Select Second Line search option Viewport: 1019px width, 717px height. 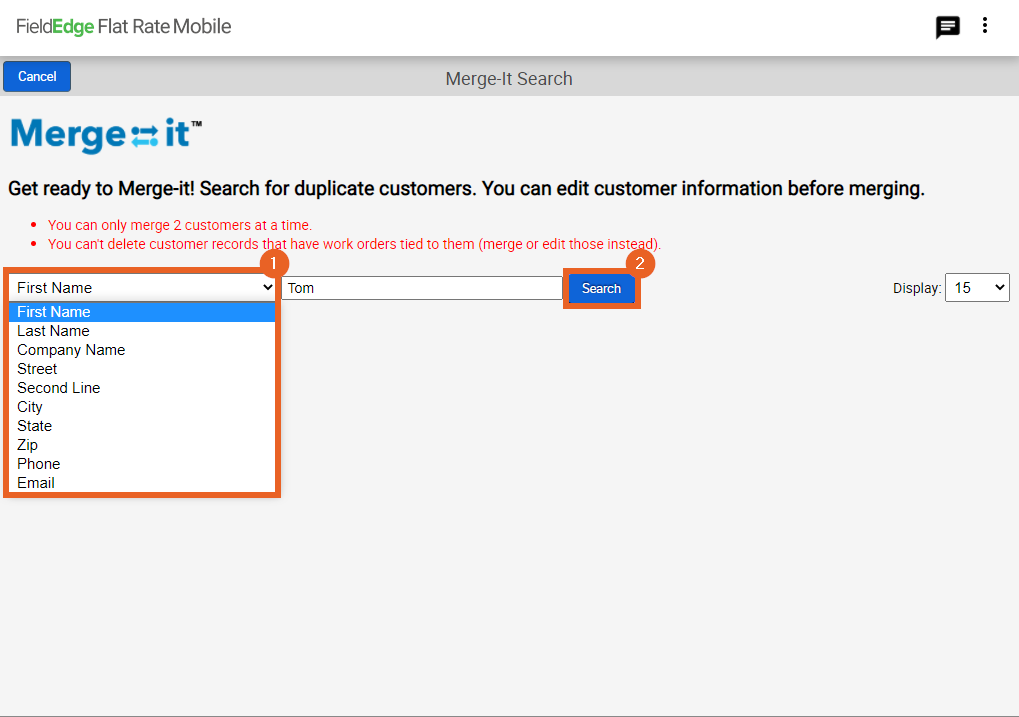(58, 388)
